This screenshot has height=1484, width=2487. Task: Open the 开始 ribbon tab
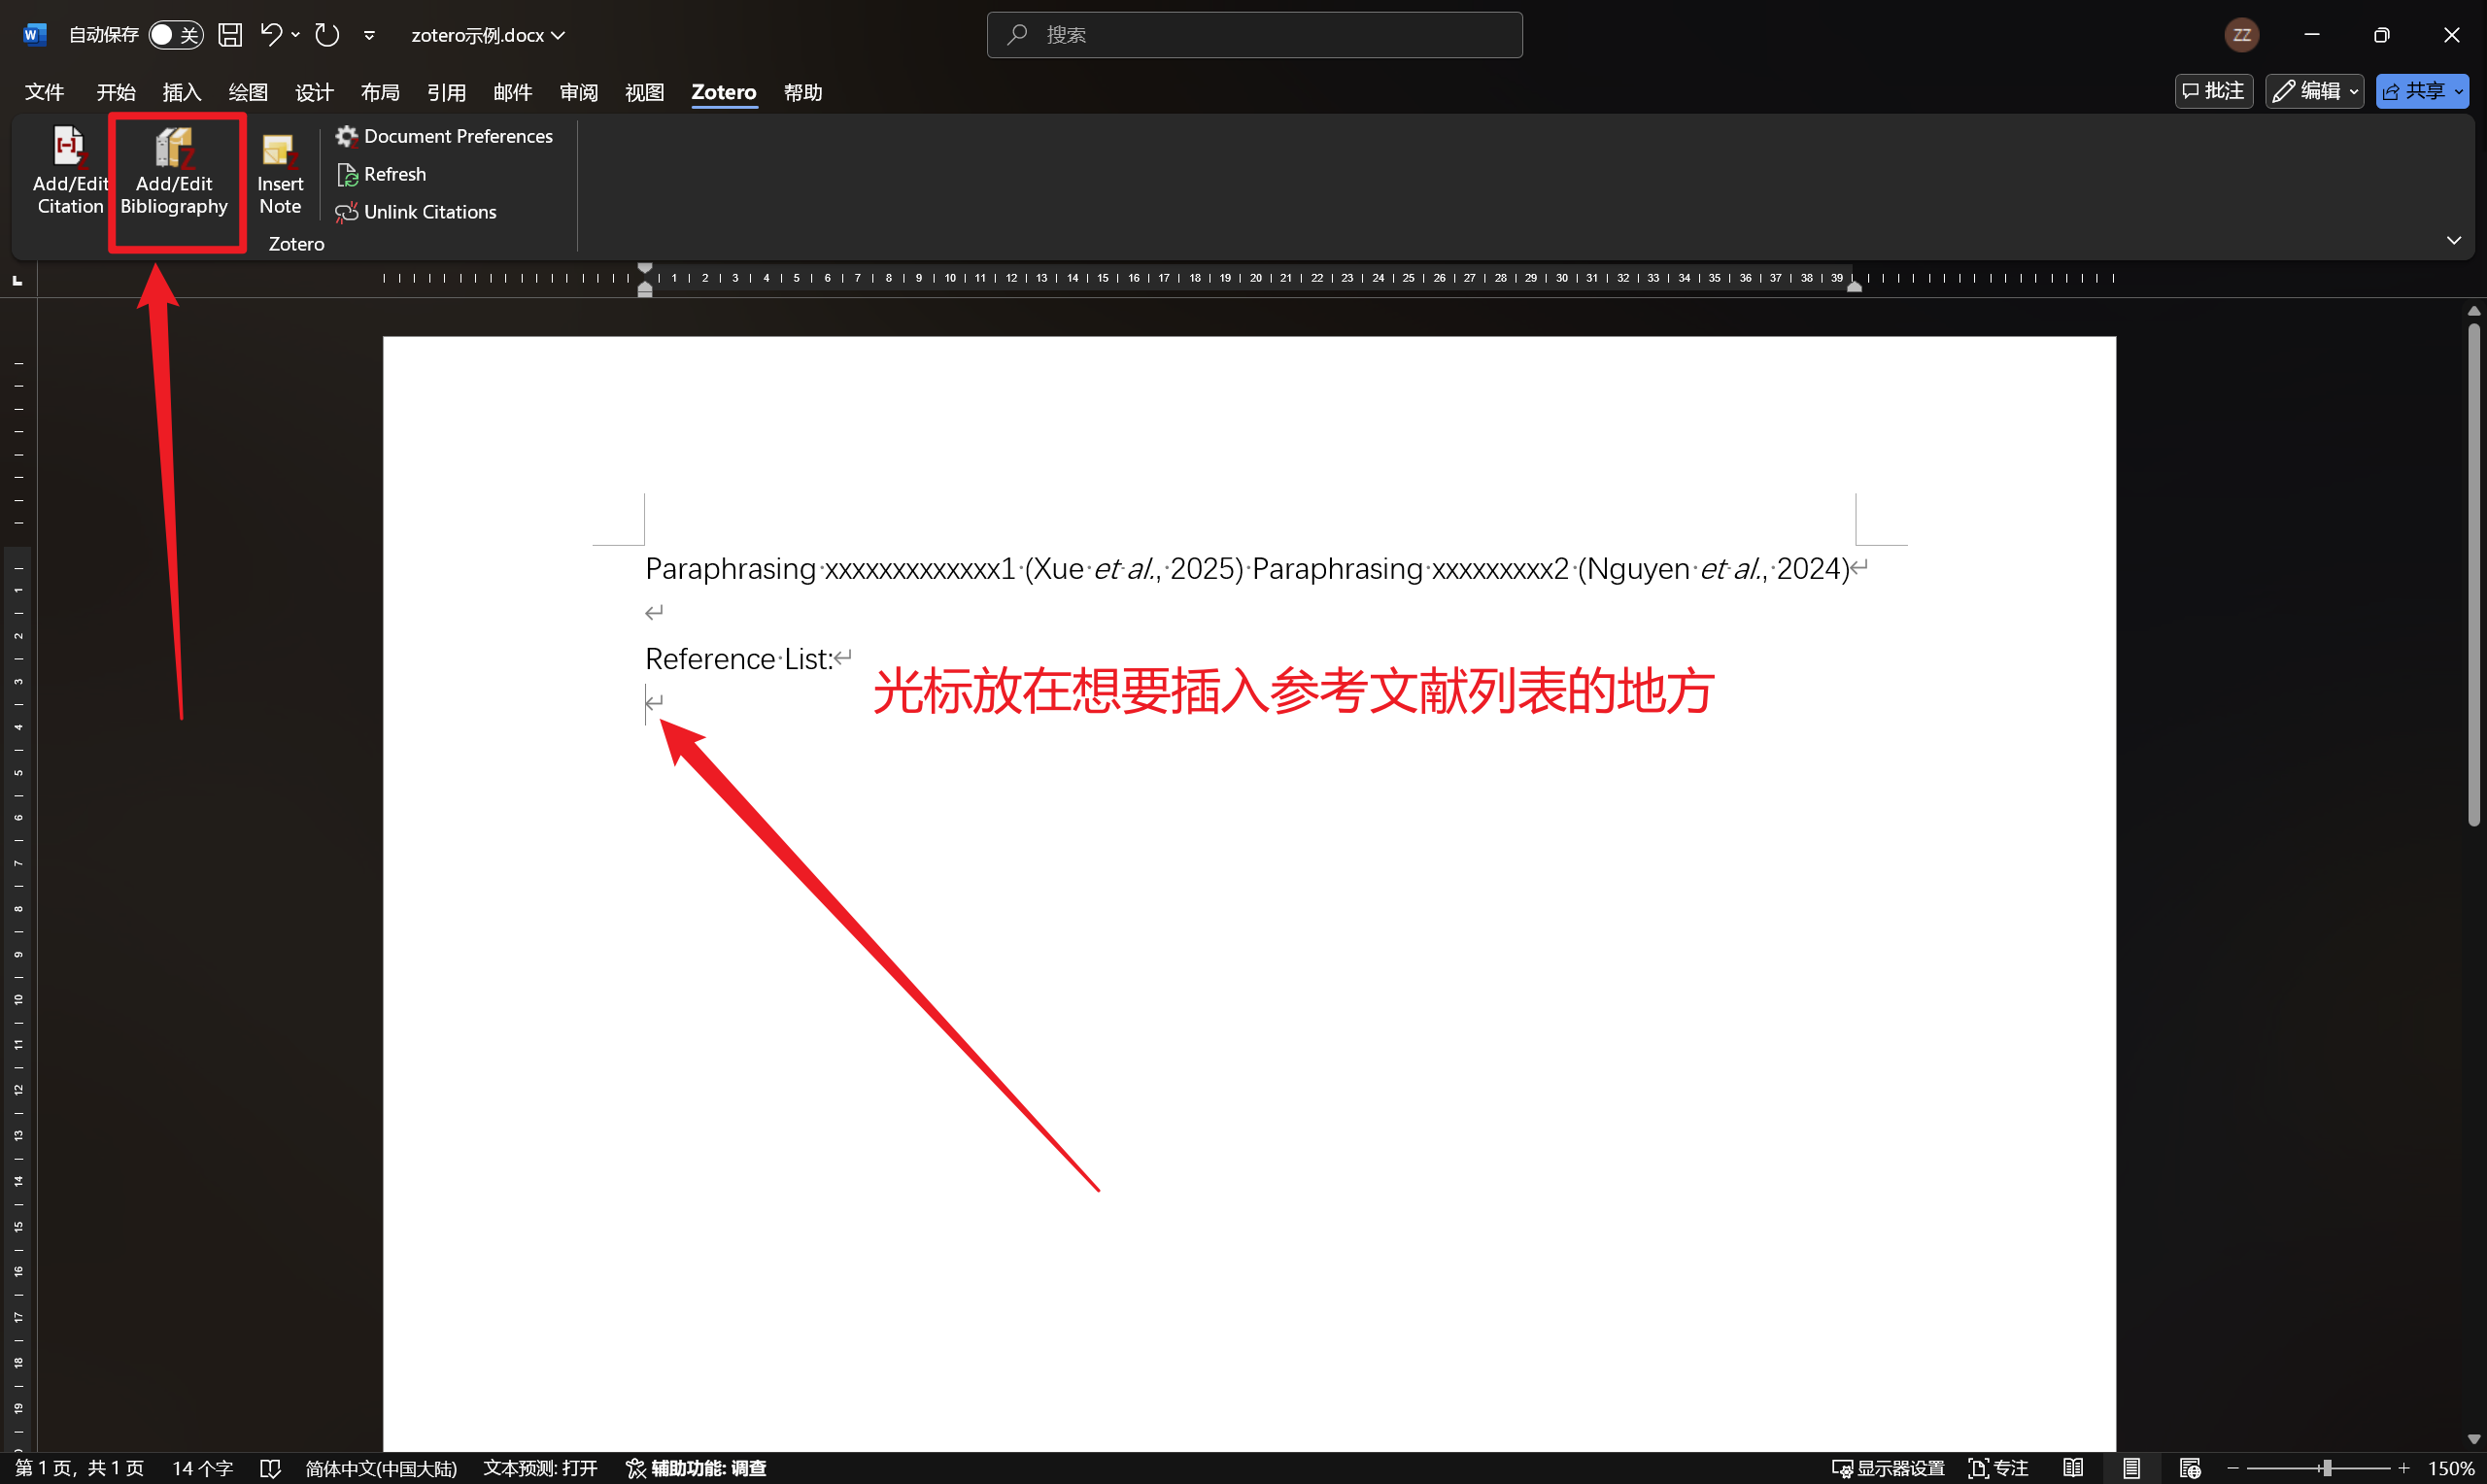115,92
